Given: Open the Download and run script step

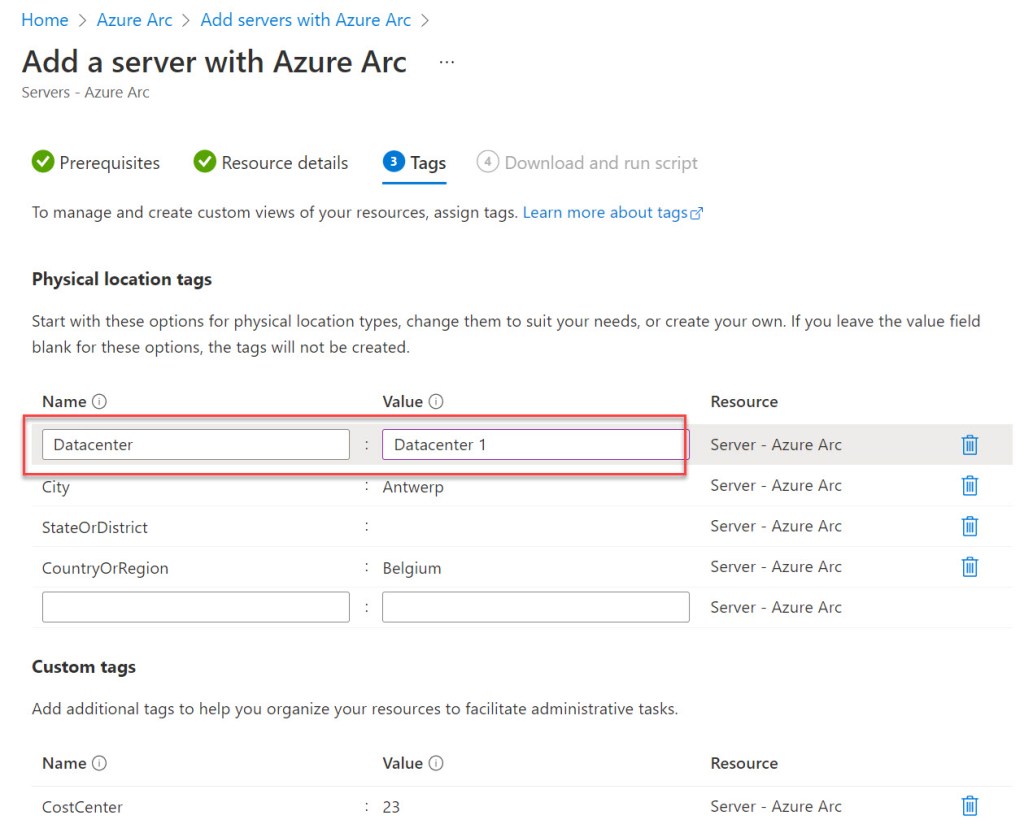Looking at the screenshot, I should [588, 163].
